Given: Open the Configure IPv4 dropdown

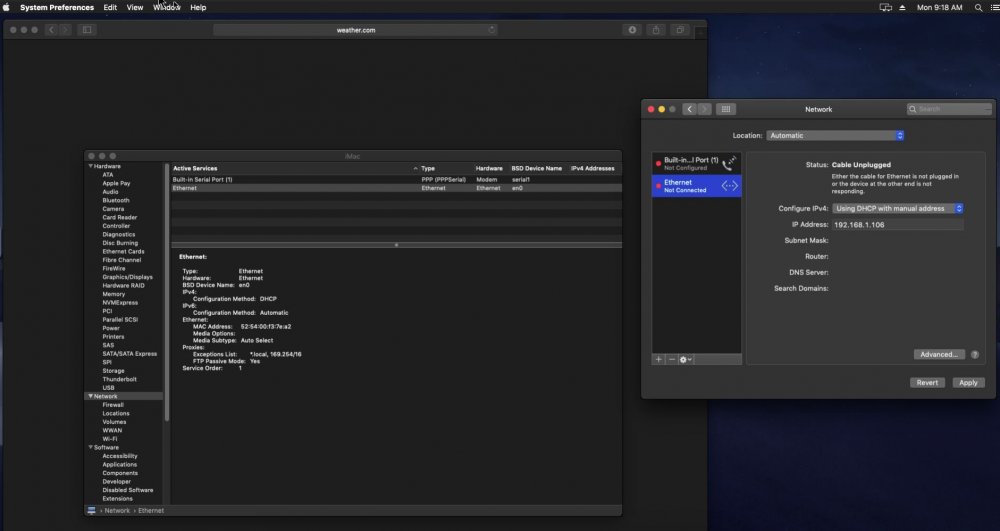Looking at the screenshot, I should click(x=897, y=208).
